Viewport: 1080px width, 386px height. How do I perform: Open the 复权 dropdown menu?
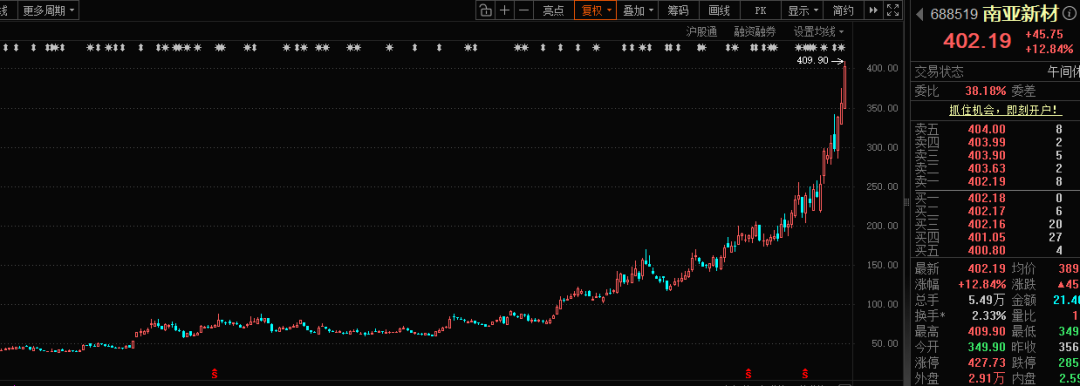(595, 10)
